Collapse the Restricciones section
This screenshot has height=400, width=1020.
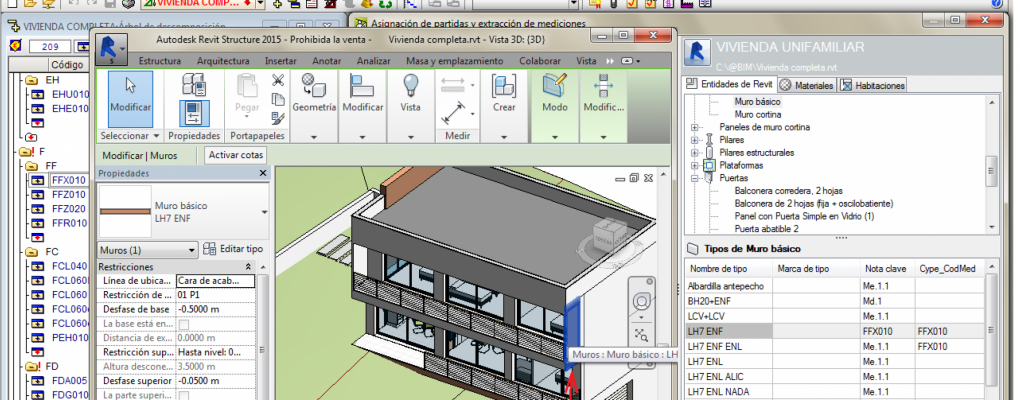[x=248, y=267]
